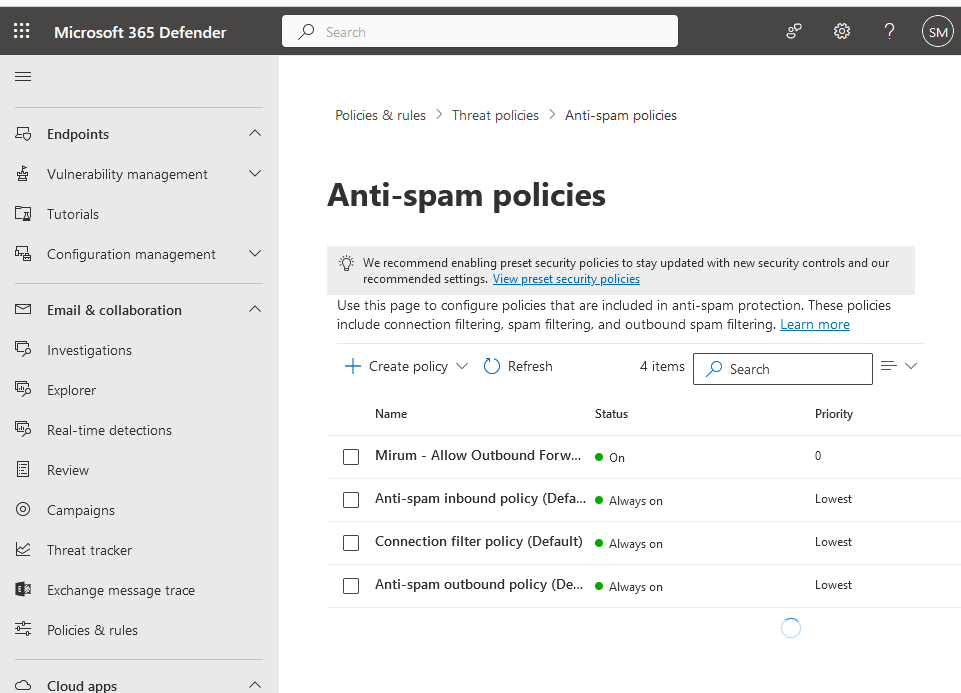Click the Vulnerability management sidebar icon
The width and height of the screenshot is (961, 693).
click(x=23, y=174)
